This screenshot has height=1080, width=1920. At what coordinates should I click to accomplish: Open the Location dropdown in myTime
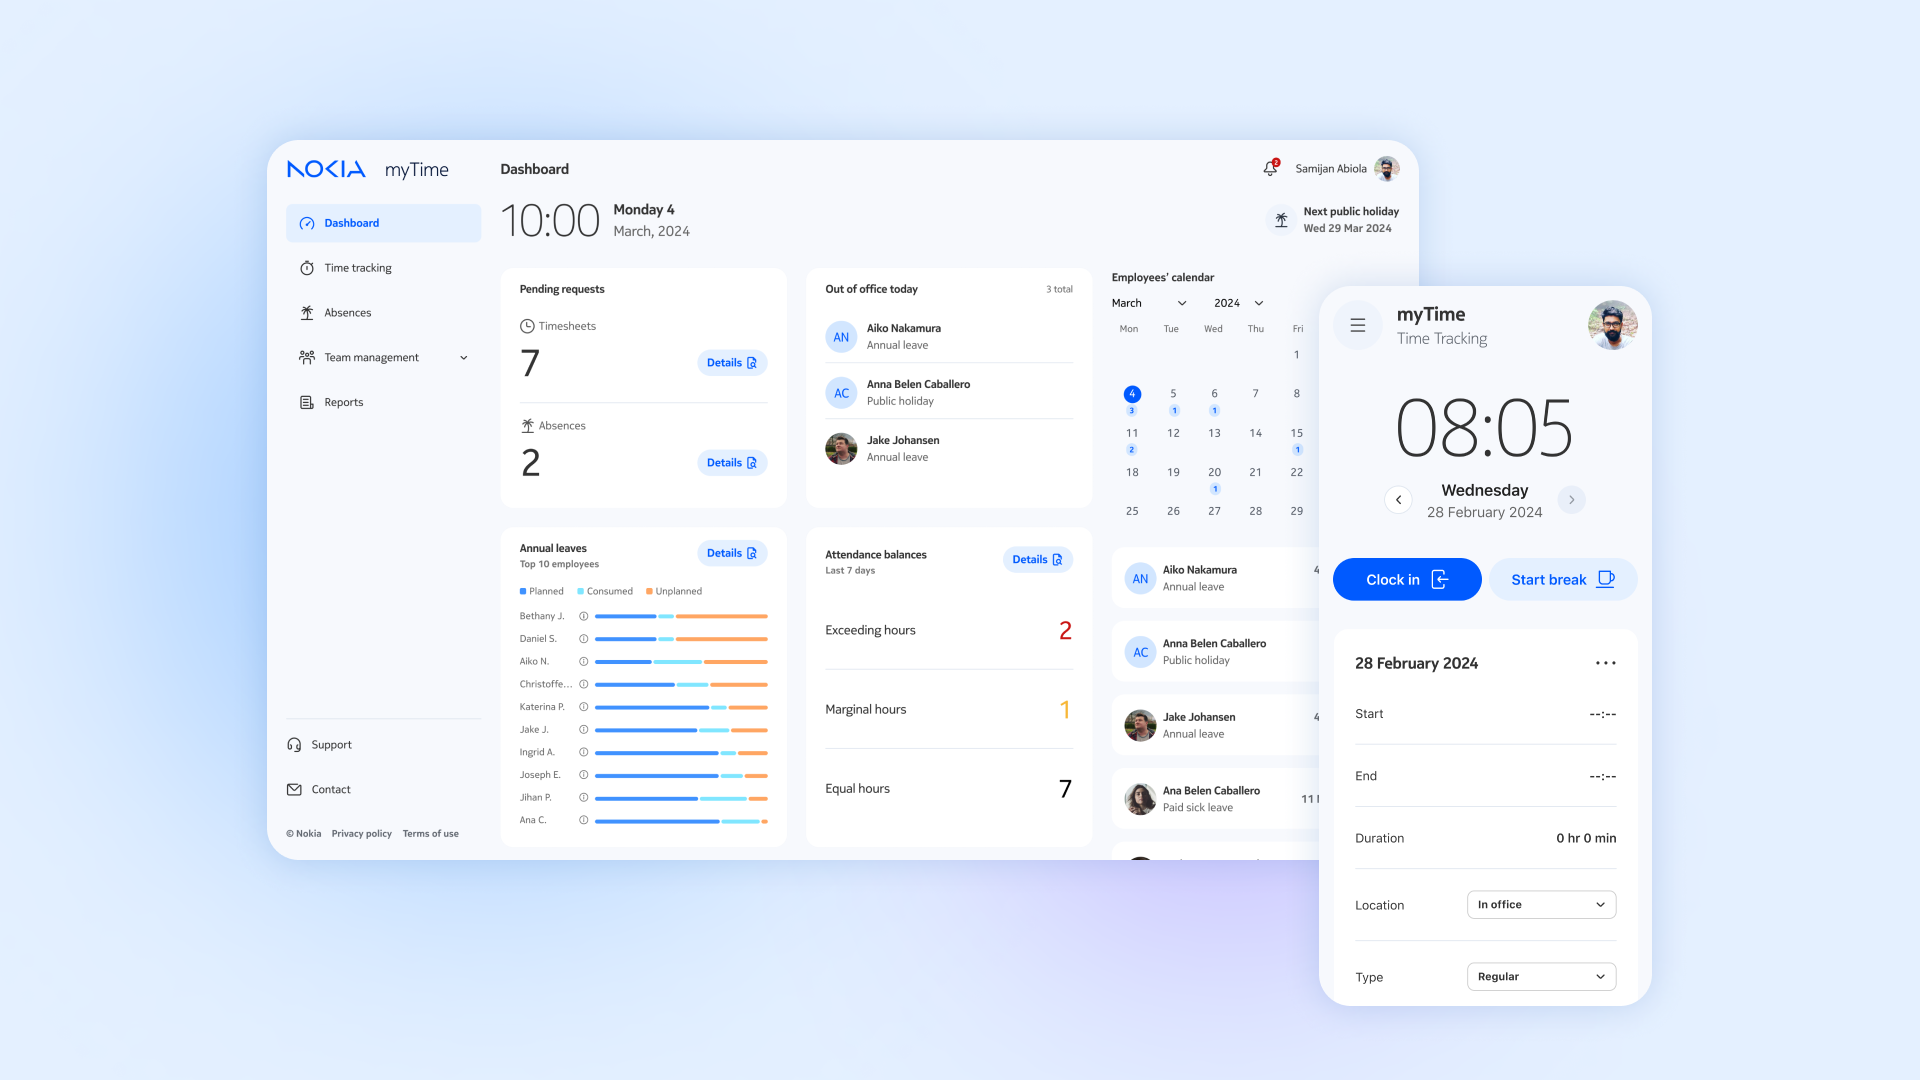(x=1540, y=905)
